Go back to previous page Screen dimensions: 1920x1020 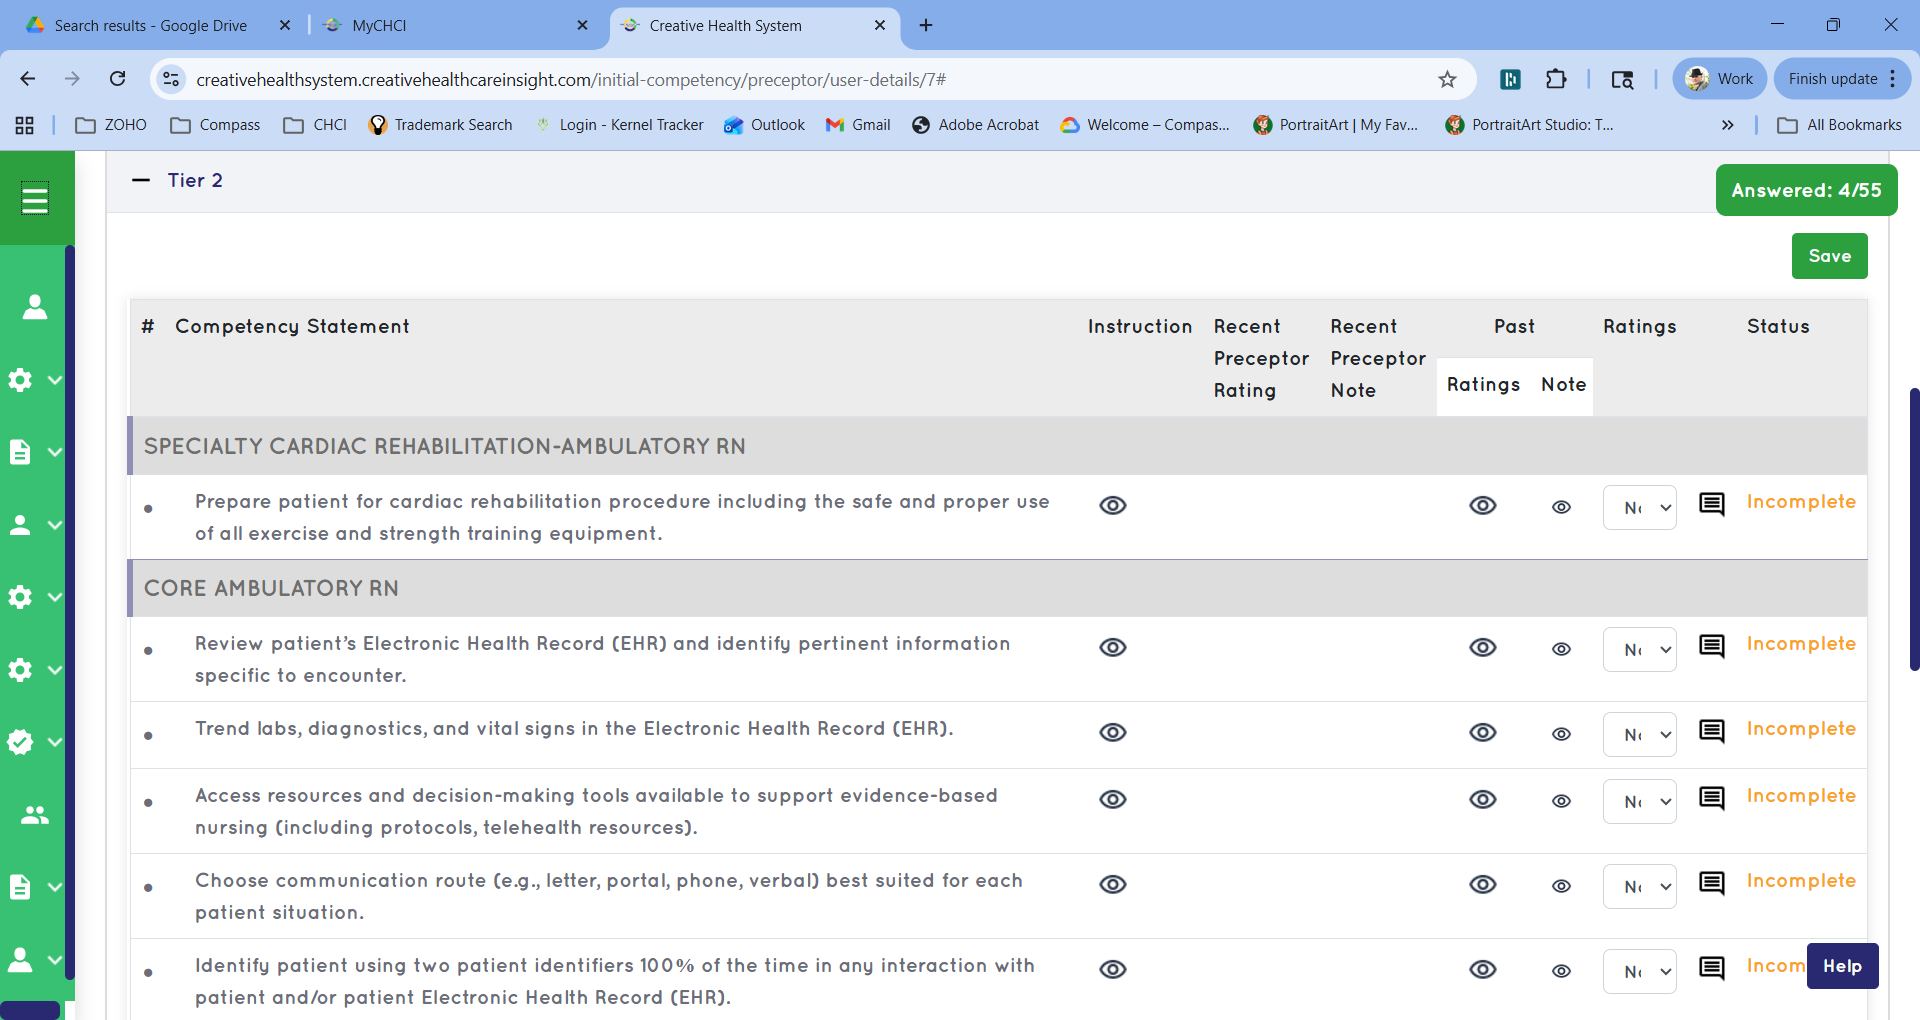point(28,79)
